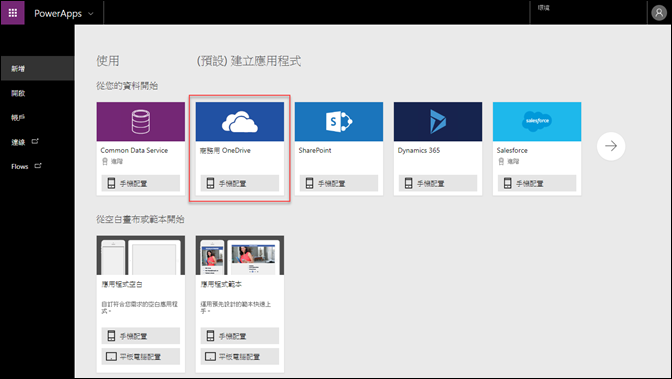Open the third left sidebar item, below 開啟
Screen dimensions: 672x379
coord(37,117)
